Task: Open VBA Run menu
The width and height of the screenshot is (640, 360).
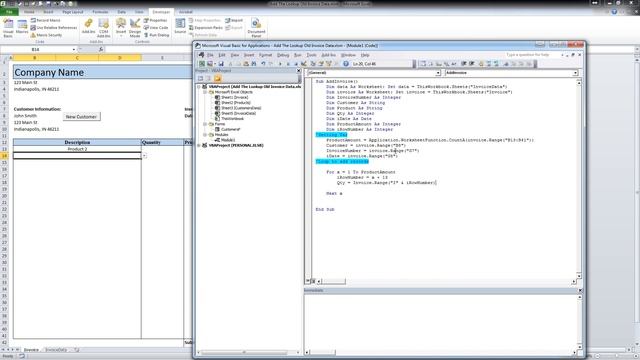Action: pyautogui.click(x=298, y=55)
